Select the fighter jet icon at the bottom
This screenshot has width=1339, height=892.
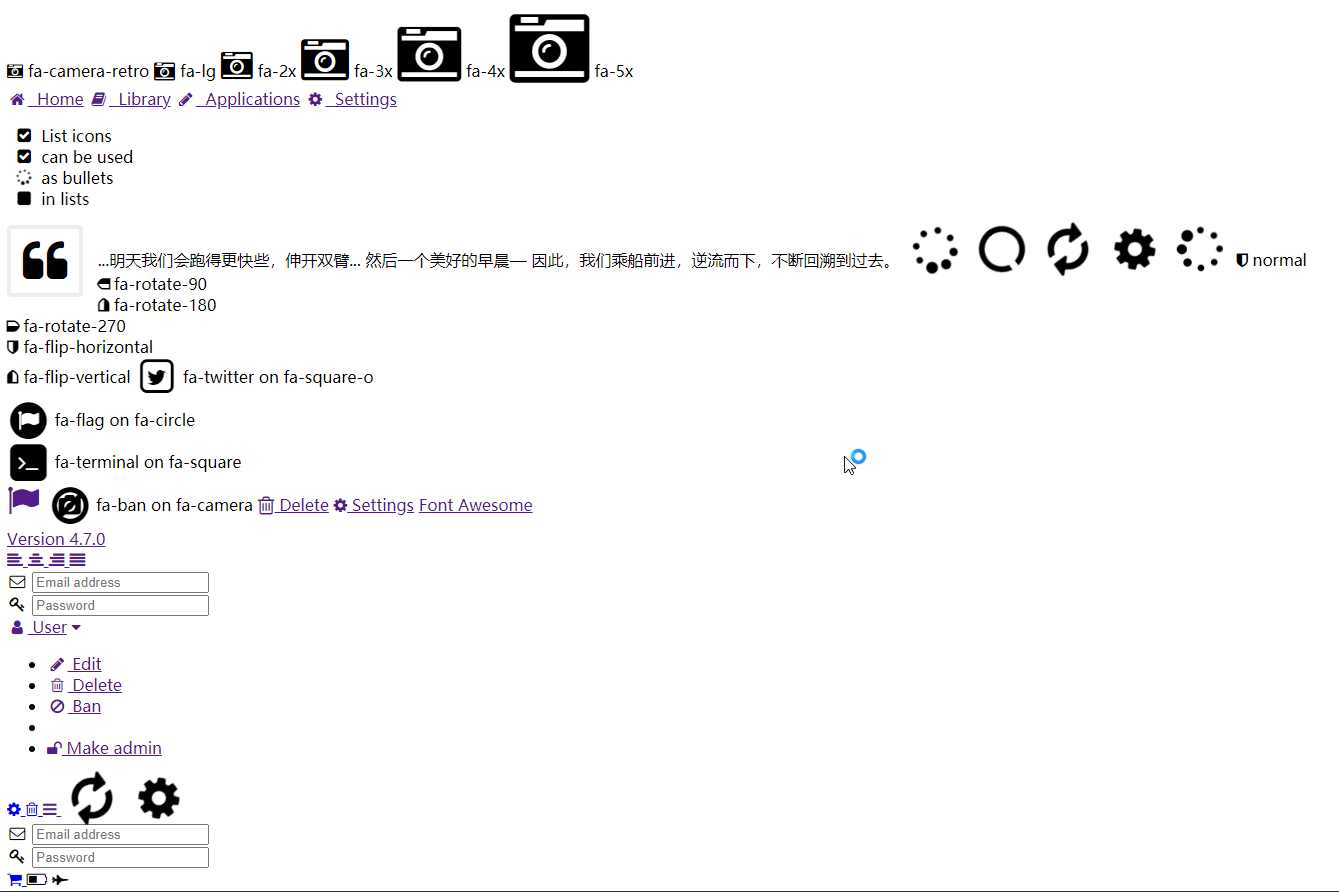(60, 878)
